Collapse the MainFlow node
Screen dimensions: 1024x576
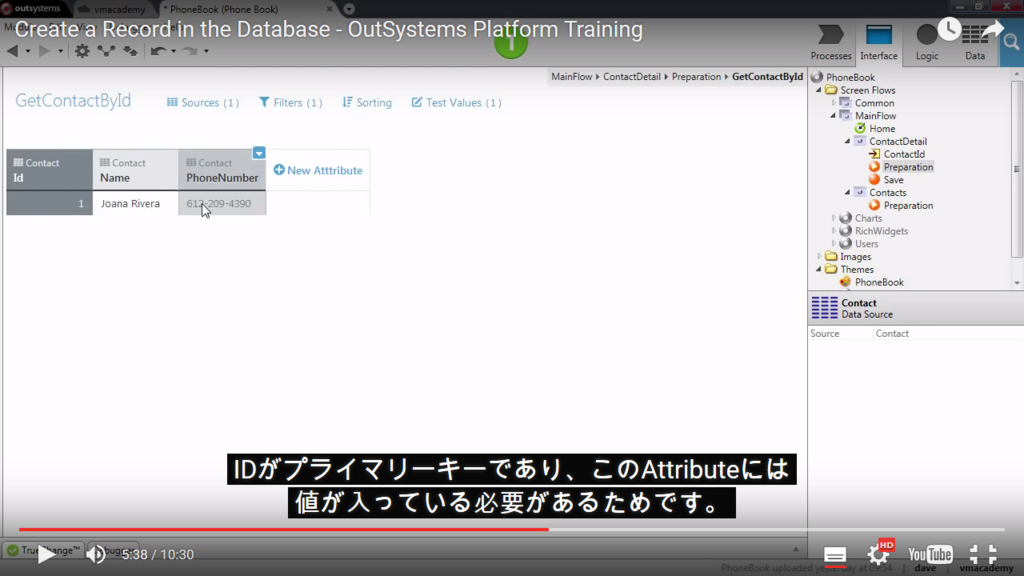(833, 116)
